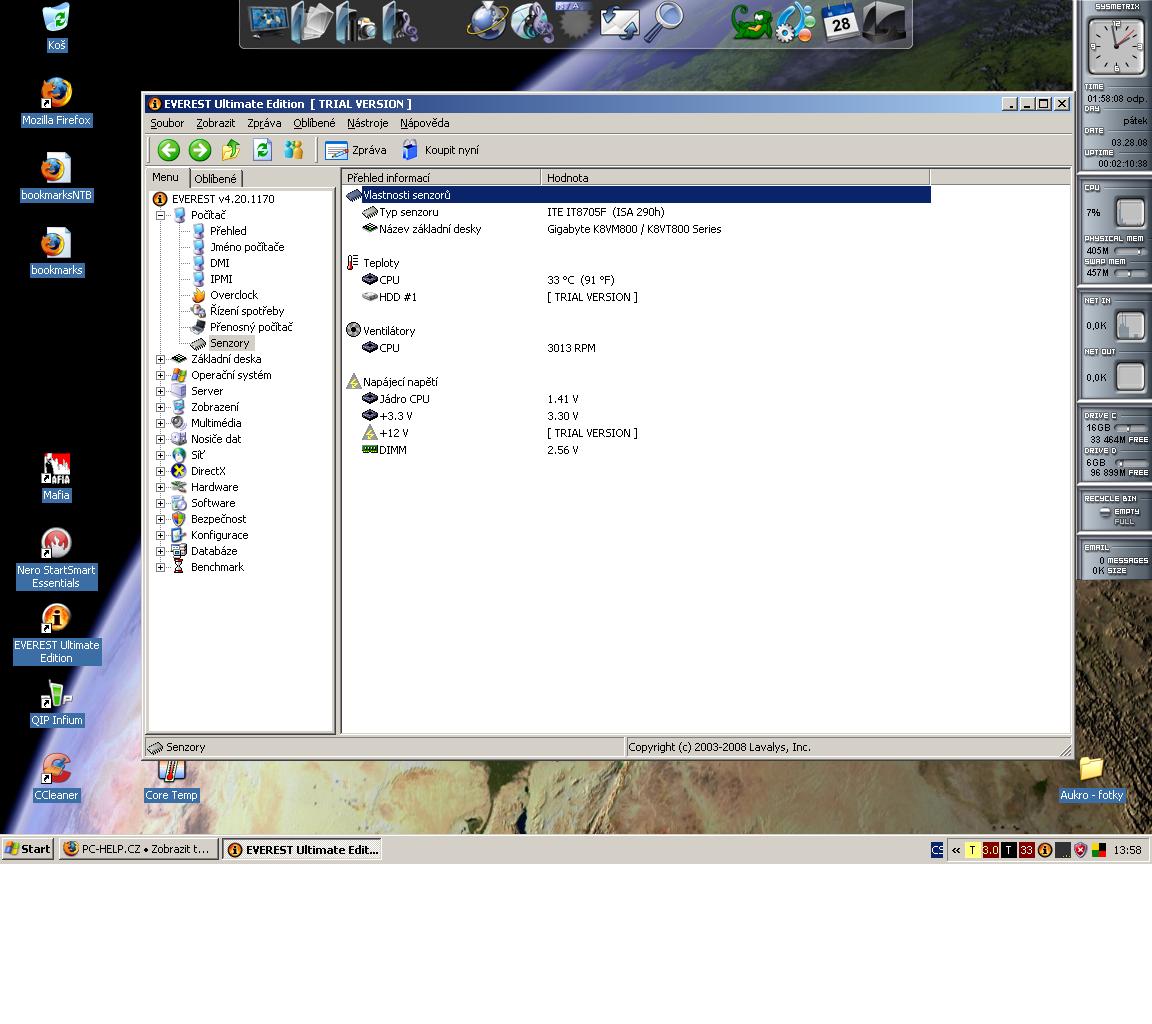Open the Zpráva report toolbar button
This screenshot has height=1024, width=1152.
[356, 151]
